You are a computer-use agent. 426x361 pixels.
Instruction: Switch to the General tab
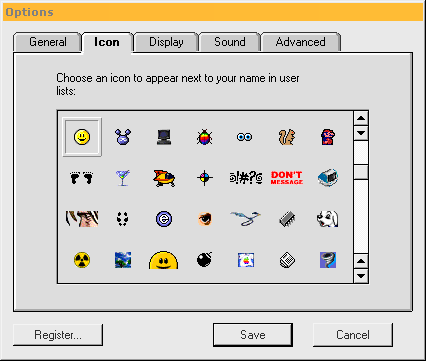point(48,42)
